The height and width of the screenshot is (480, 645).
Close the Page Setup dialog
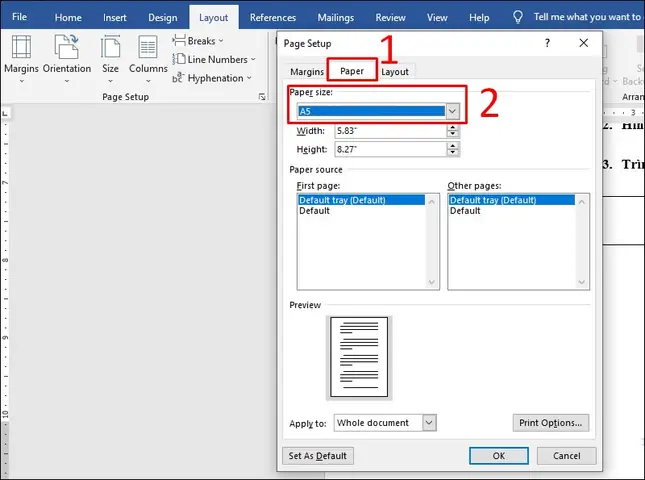[x=583, y=43]
